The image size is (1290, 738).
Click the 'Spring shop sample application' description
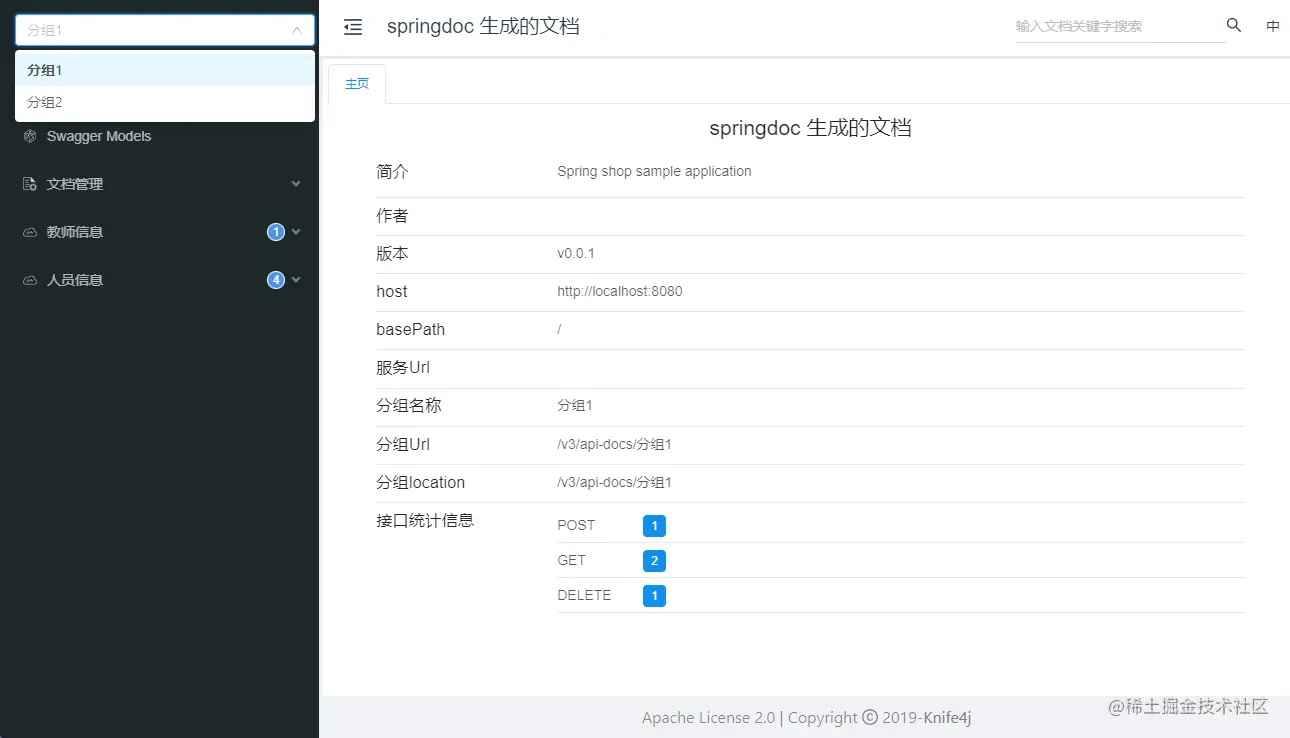coord(654,171)
